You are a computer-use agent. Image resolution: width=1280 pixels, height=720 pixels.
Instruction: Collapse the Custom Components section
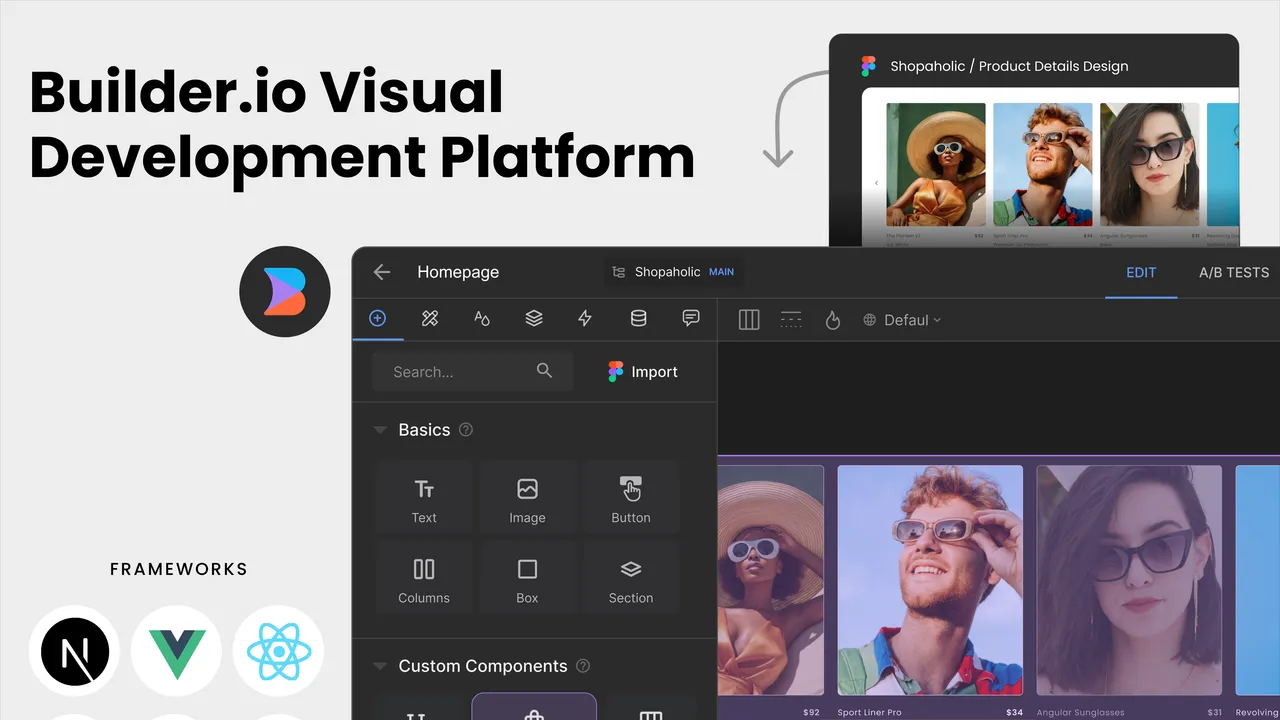(380, 666)
